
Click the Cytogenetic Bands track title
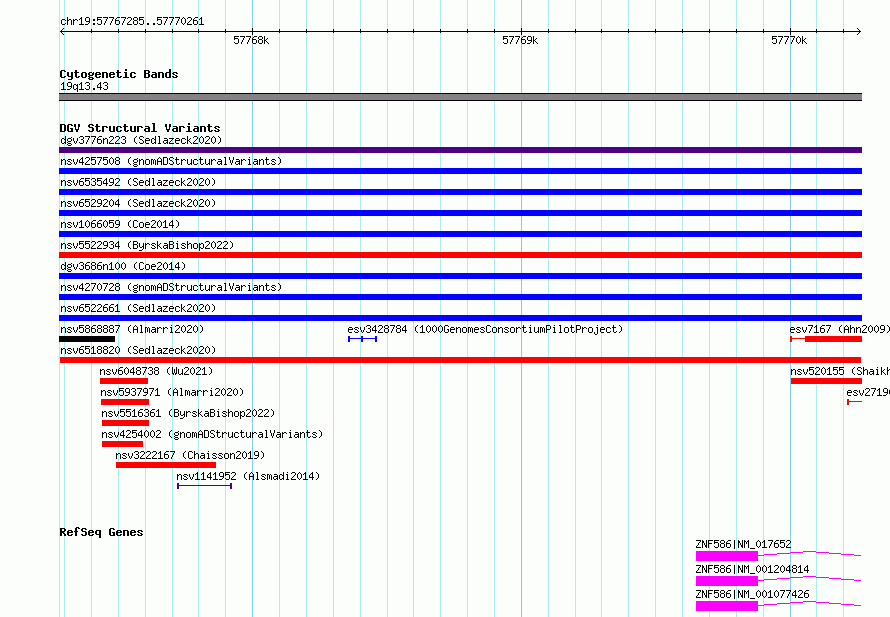(119, 74)
